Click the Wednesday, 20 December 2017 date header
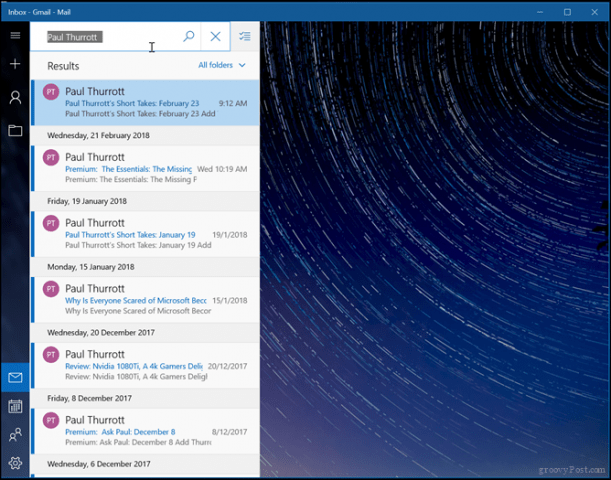 pos(101,332)
